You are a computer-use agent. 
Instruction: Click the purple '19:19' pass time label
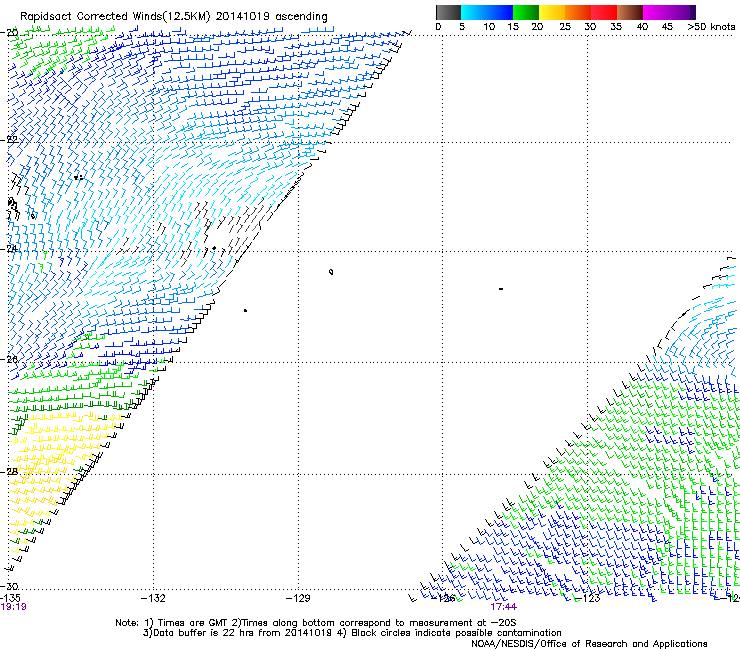(x=13, y=607)
